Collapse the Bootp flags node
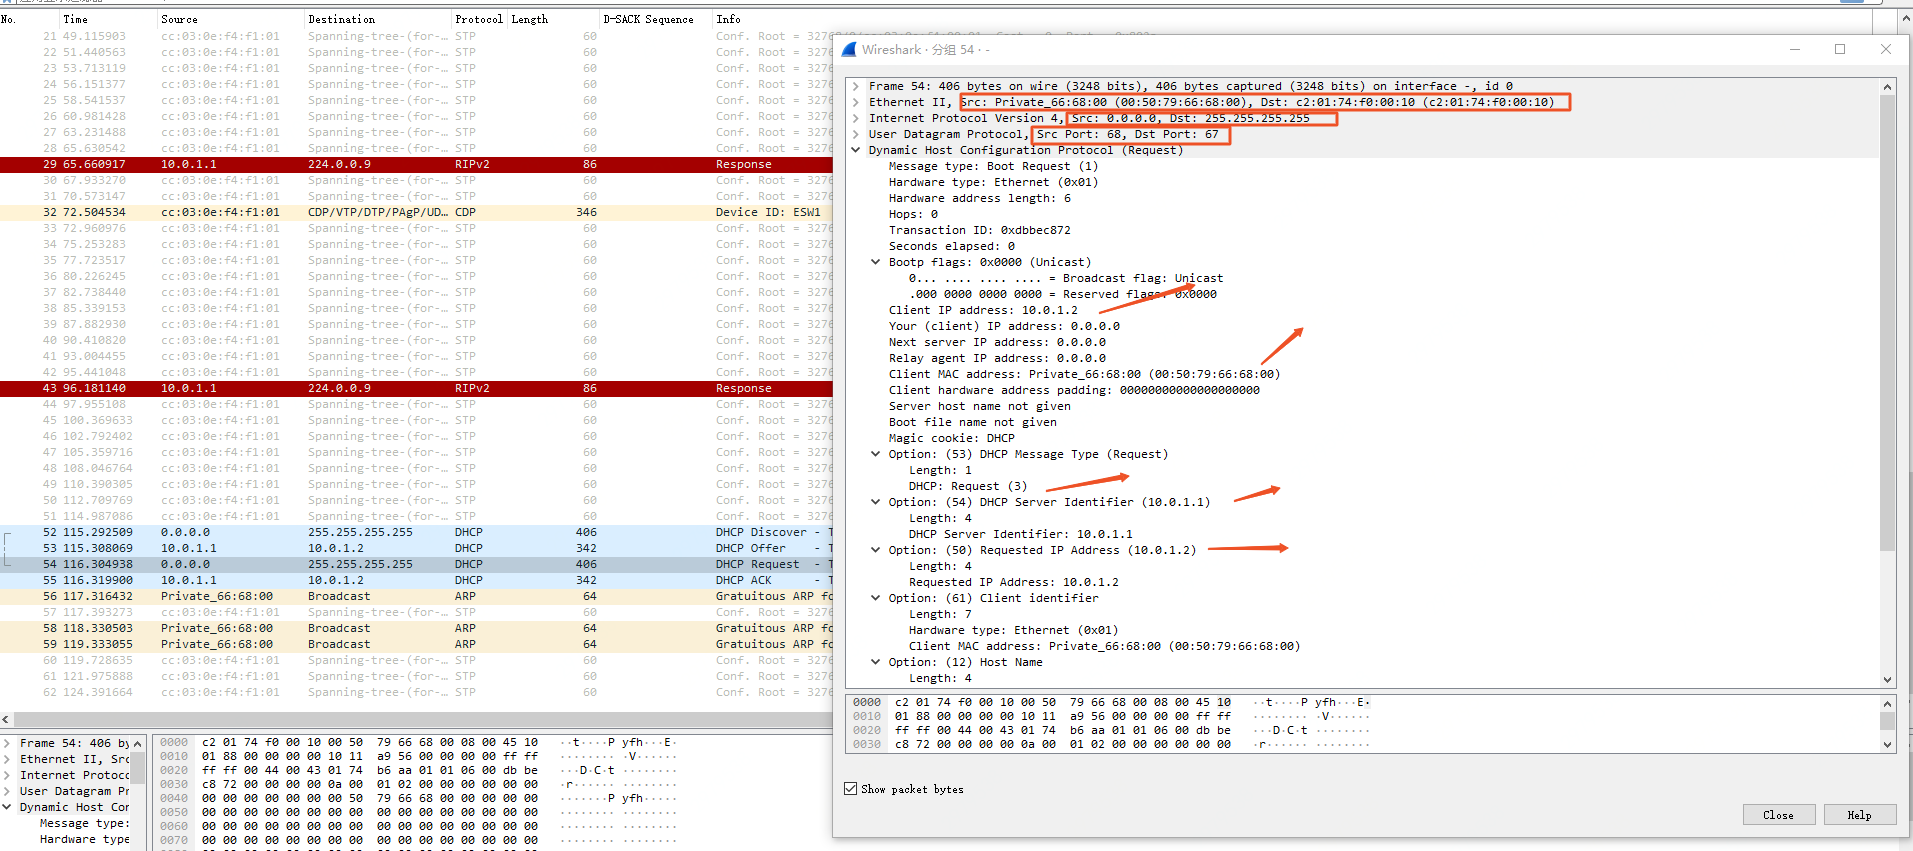This screenshot has height=851, width=1913. click(x=876, y=262)
